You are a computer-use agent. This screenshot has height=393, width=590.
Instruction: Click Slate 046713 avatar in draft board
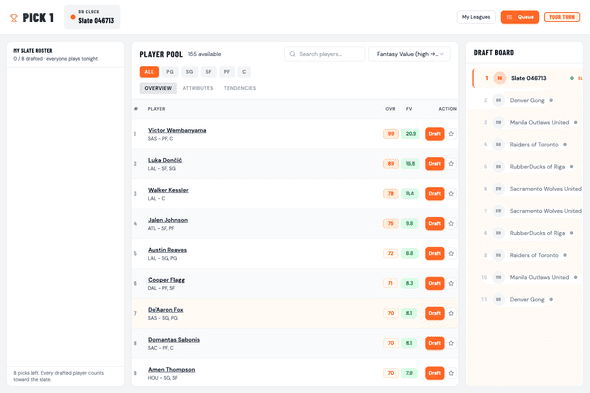coord(500,78)
